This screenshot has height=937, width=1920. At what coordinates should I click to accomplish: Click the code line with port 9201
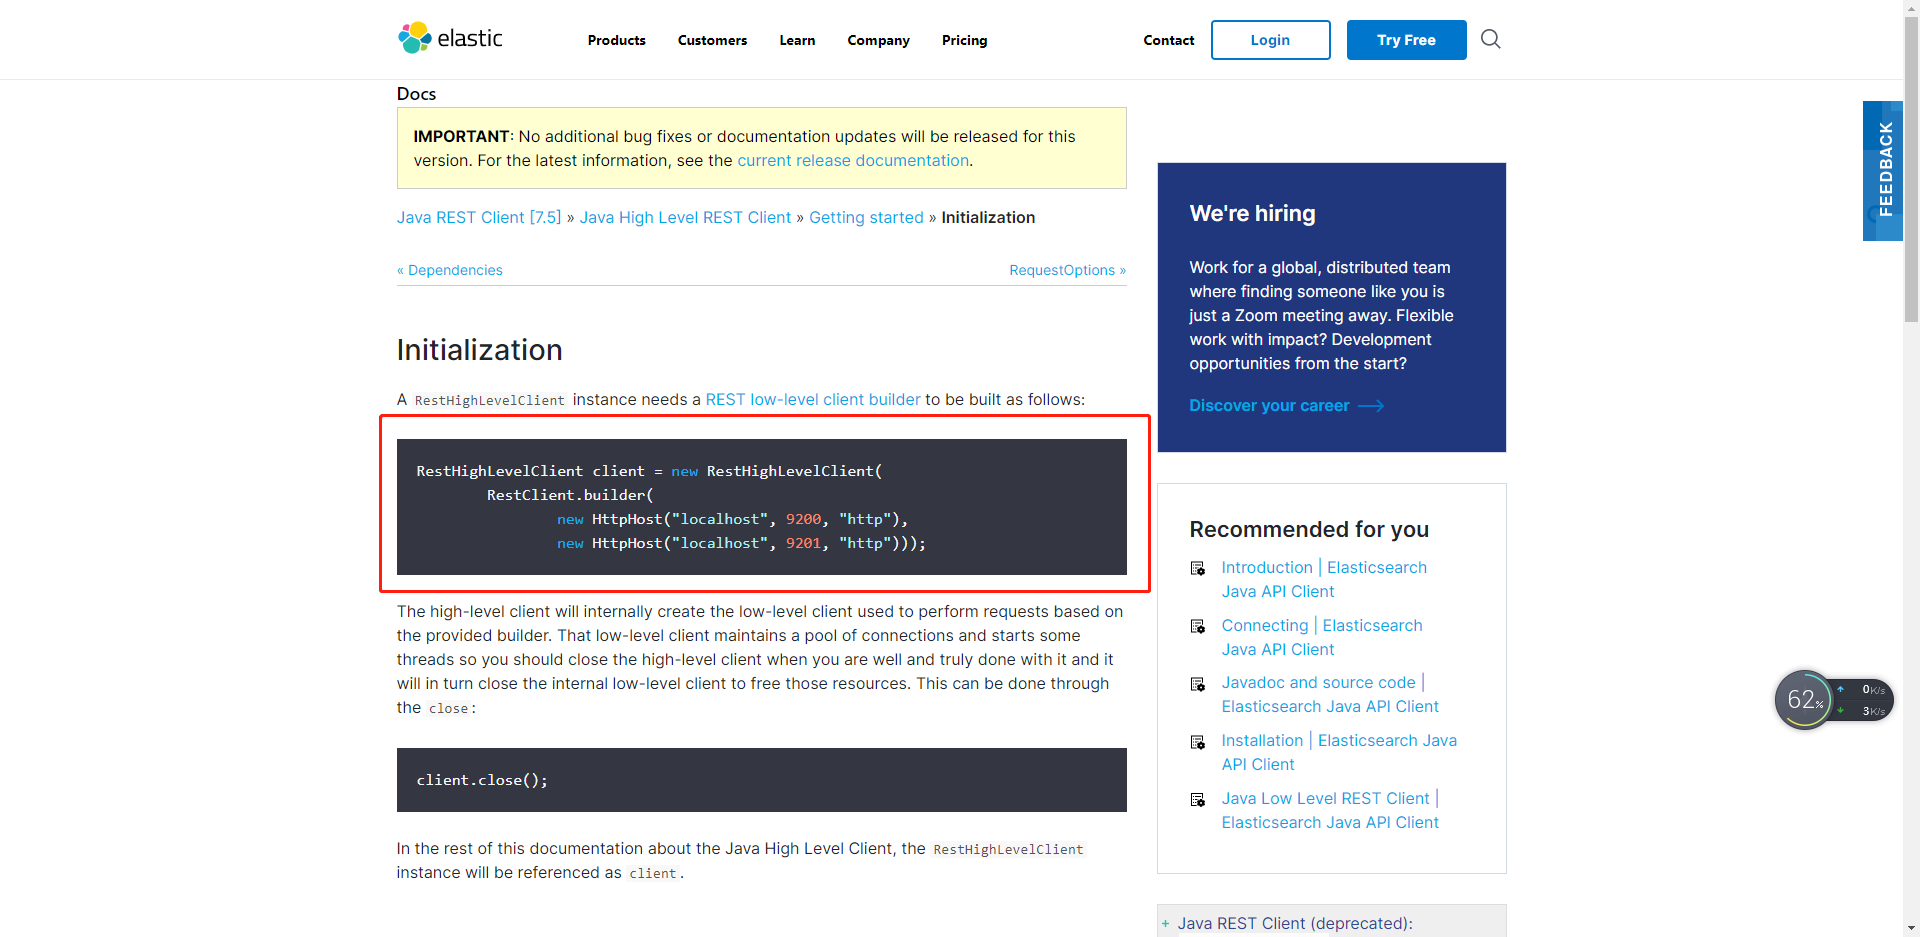pyautogui.click(x=741, y=543)
